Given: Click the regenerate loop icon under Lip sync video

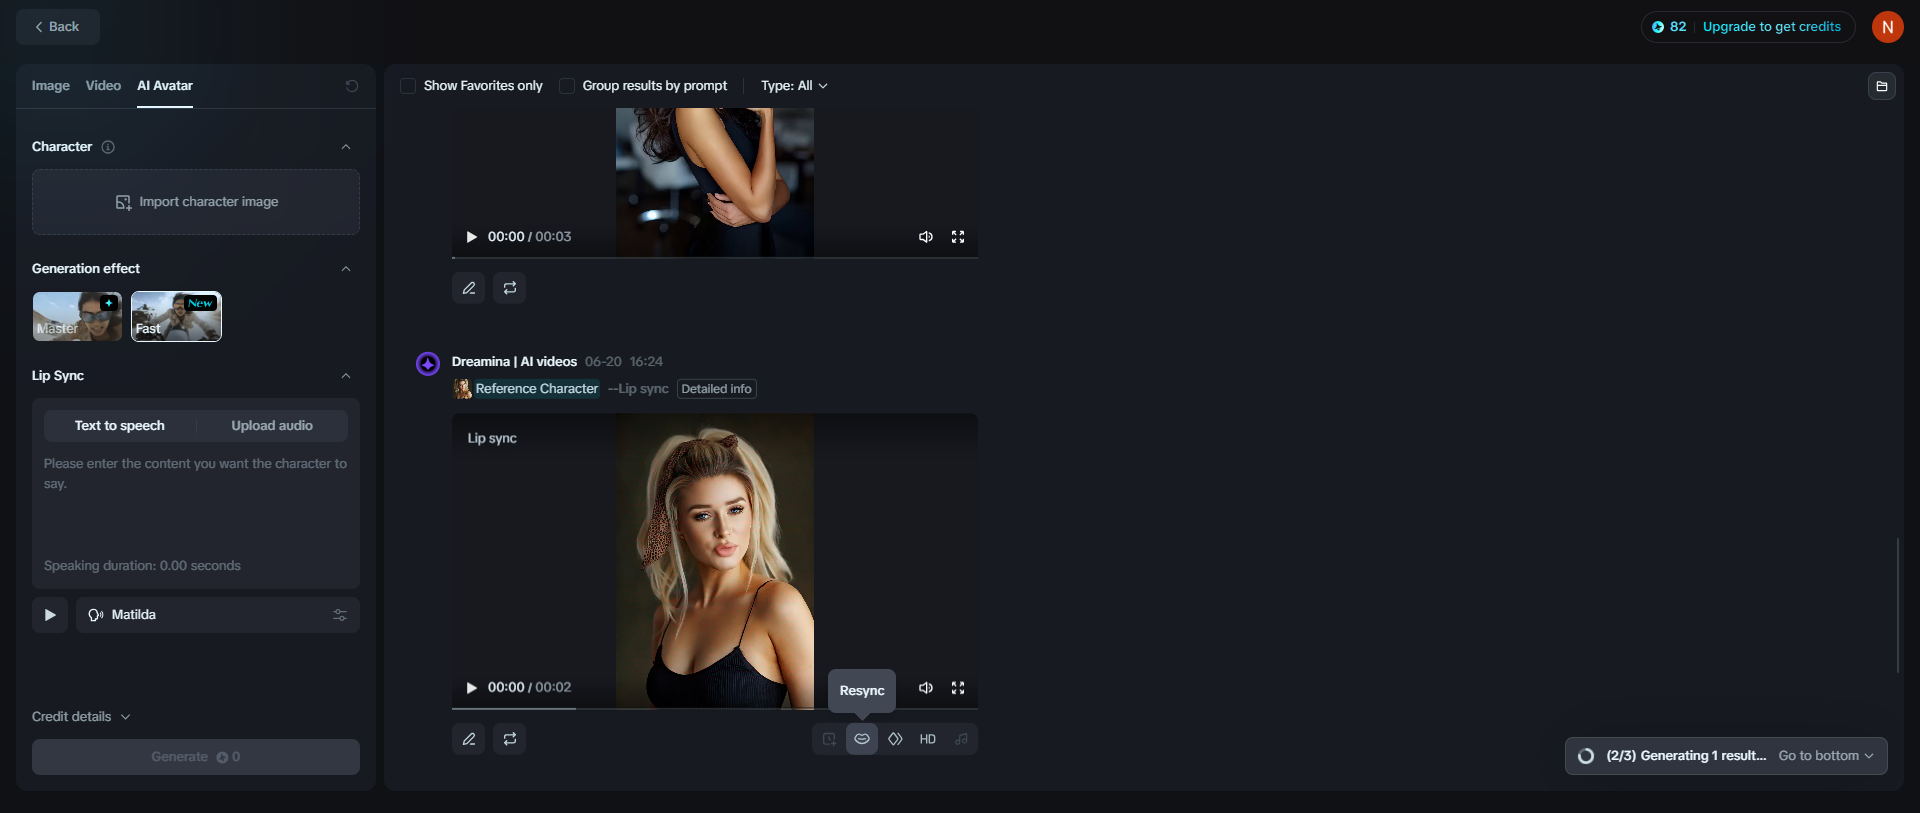Looking at the screenshot, I should (x=510, y=739).
